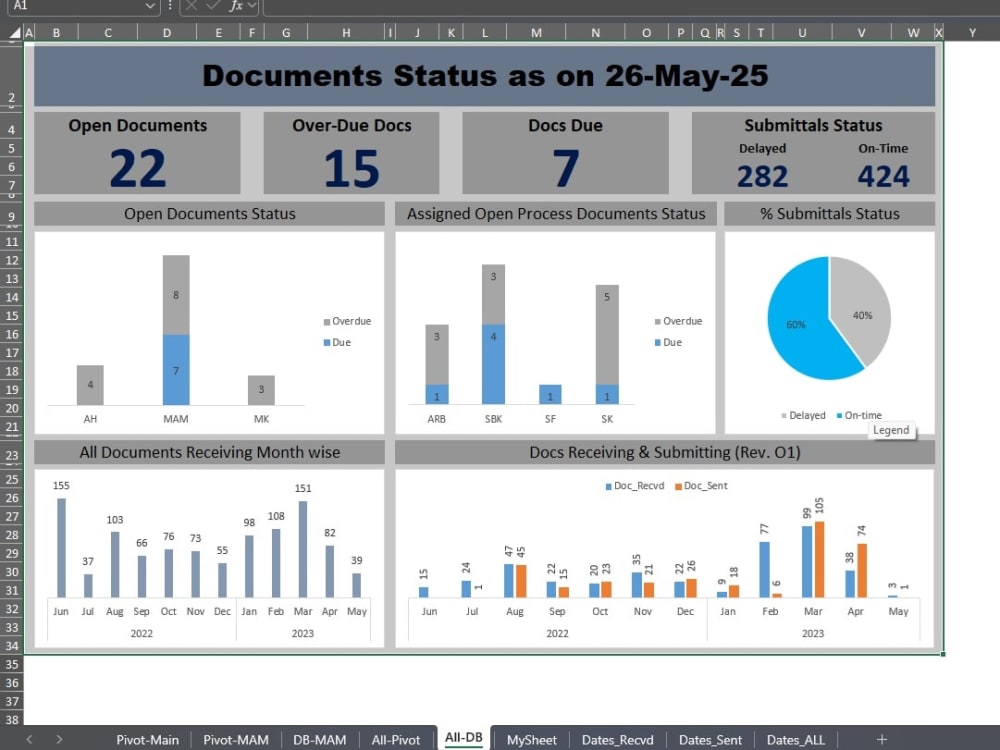Screen dimensions: 1000x750
Task: Click the previous sheet navigation arrow
Action: pyautogui.click(x=30, y=739)
